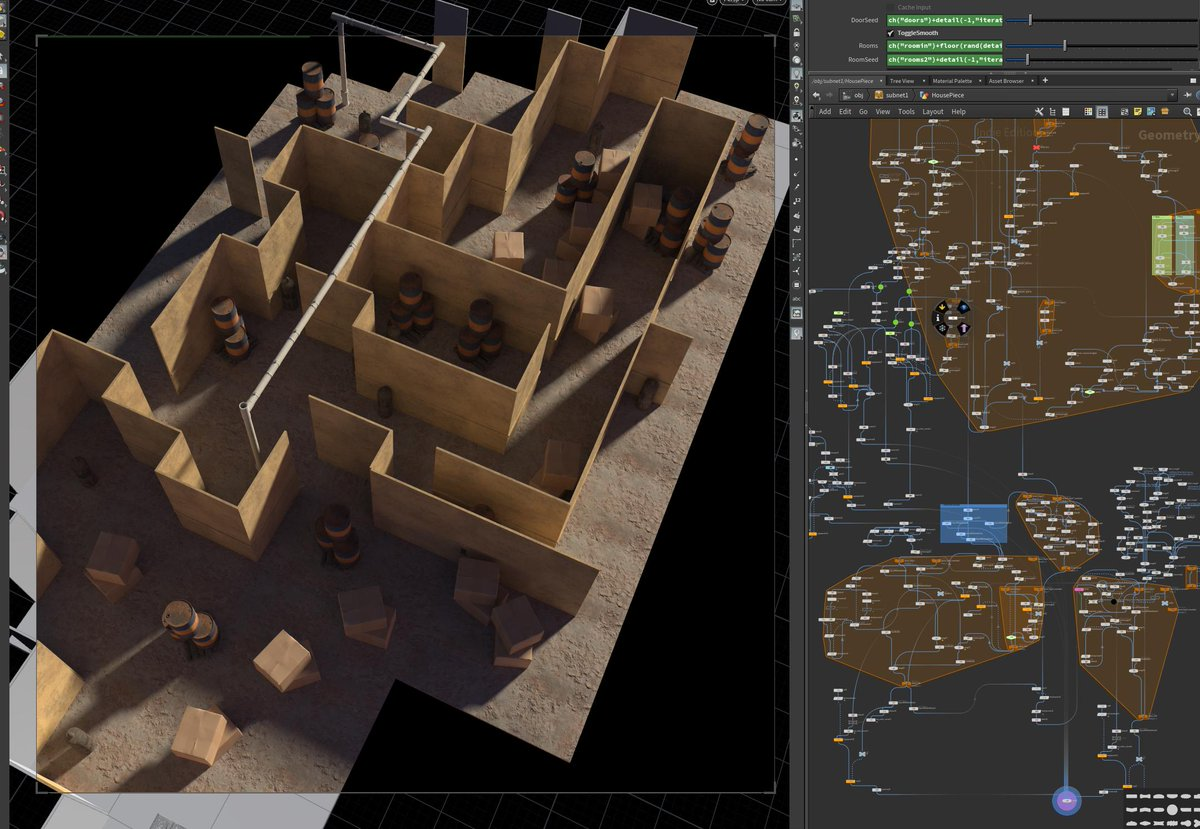Click the RoomSeed expression field
1200x829 pixels.
click(x=944, y=59)
